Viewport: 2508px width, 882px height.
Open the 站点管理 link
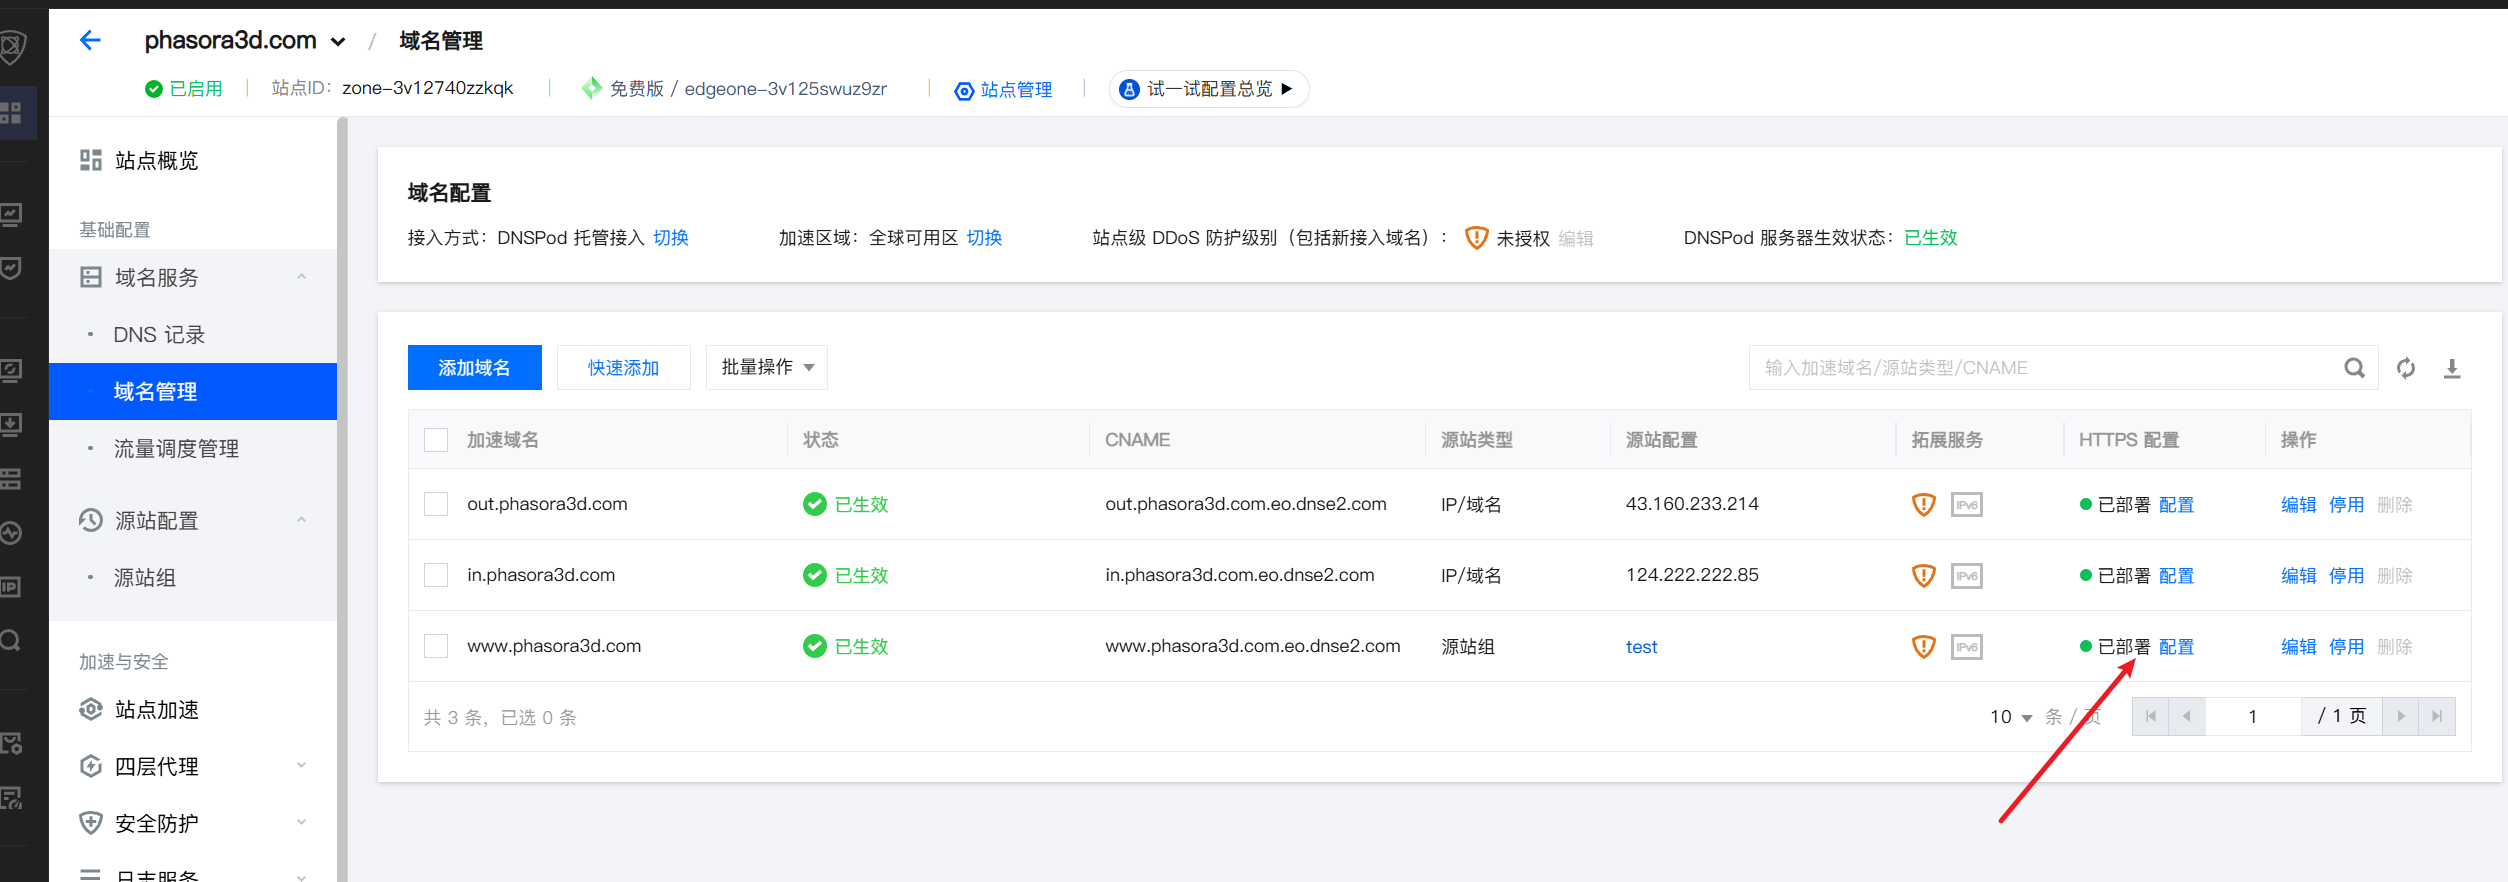pyautogui.click(x=1003, y=90)
